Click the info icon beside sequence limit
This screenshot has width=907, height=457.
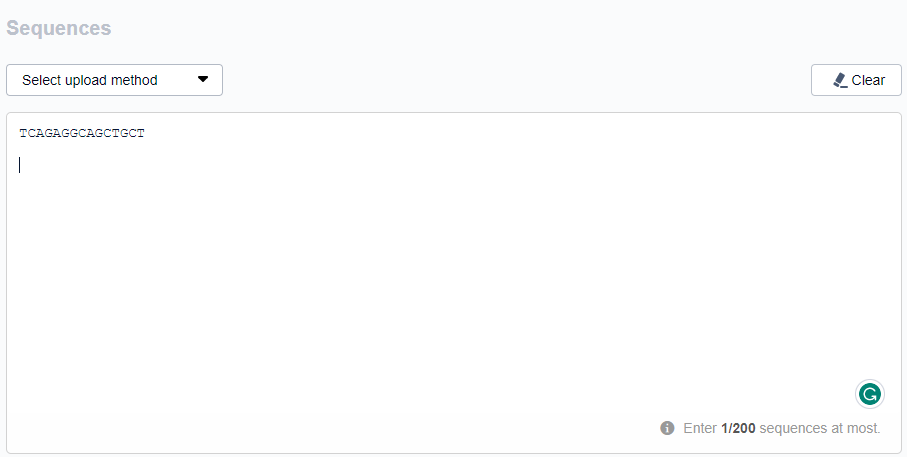pyautogui.click(x=667, y=428)
